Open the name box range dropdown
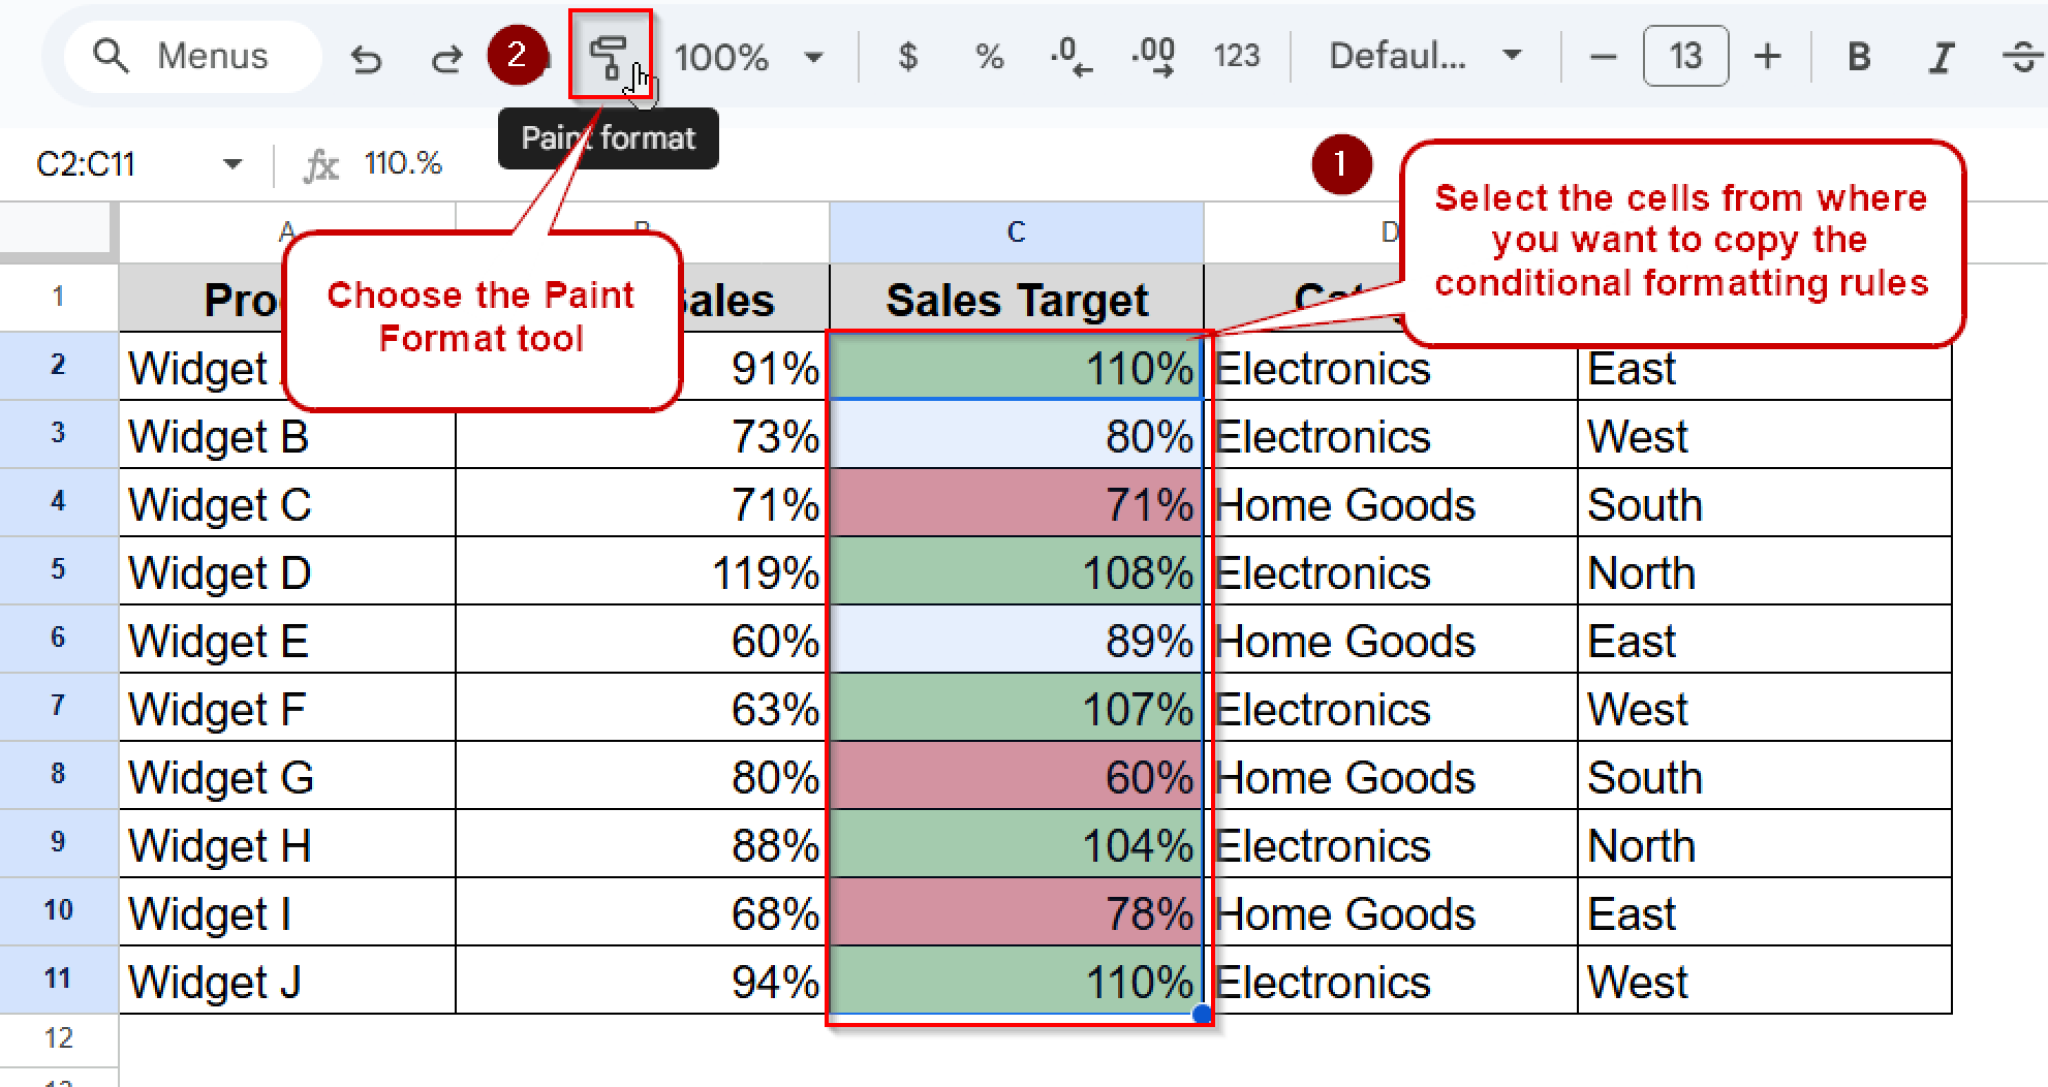The width and height of the screenshot is (2048, 1087). click(232, 163)
